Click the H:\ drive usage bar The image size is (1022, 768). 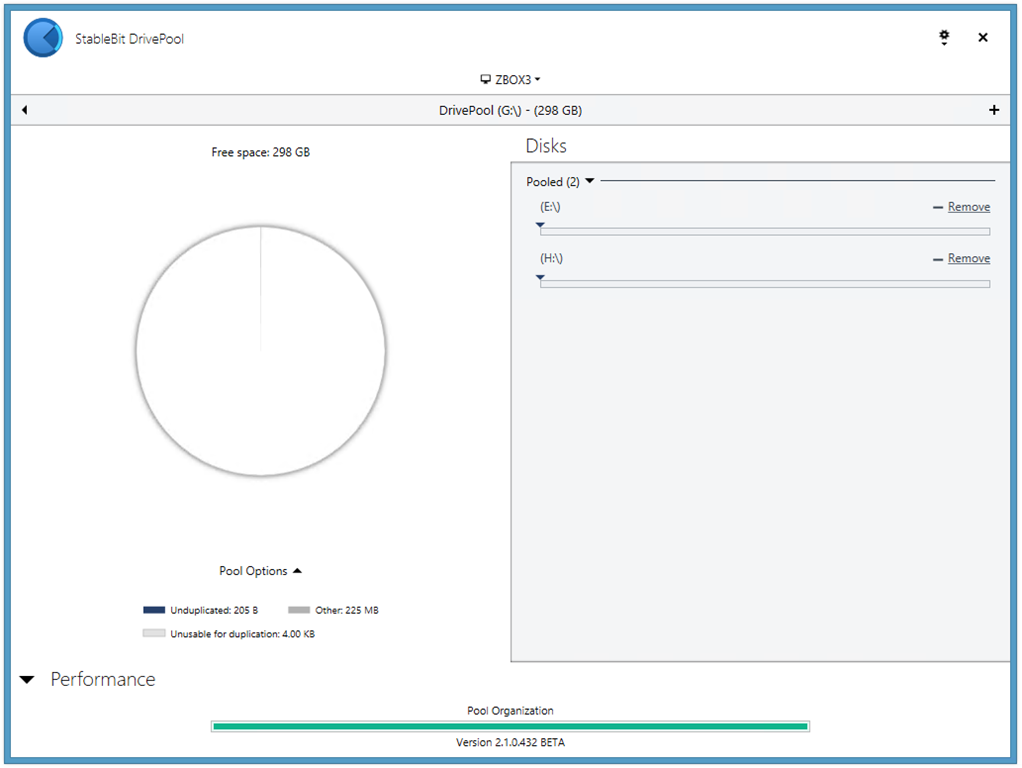tap(765, 284)
